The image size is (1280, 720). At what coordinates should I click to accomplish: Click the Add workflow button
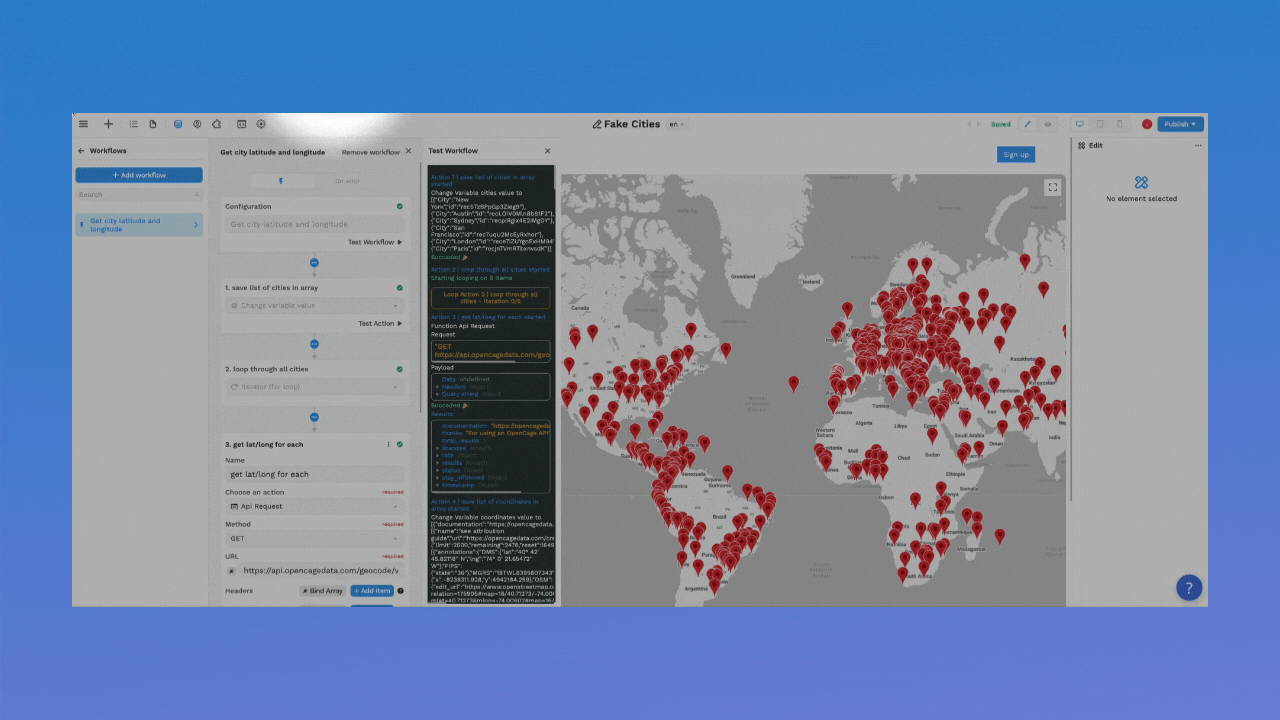139,175
